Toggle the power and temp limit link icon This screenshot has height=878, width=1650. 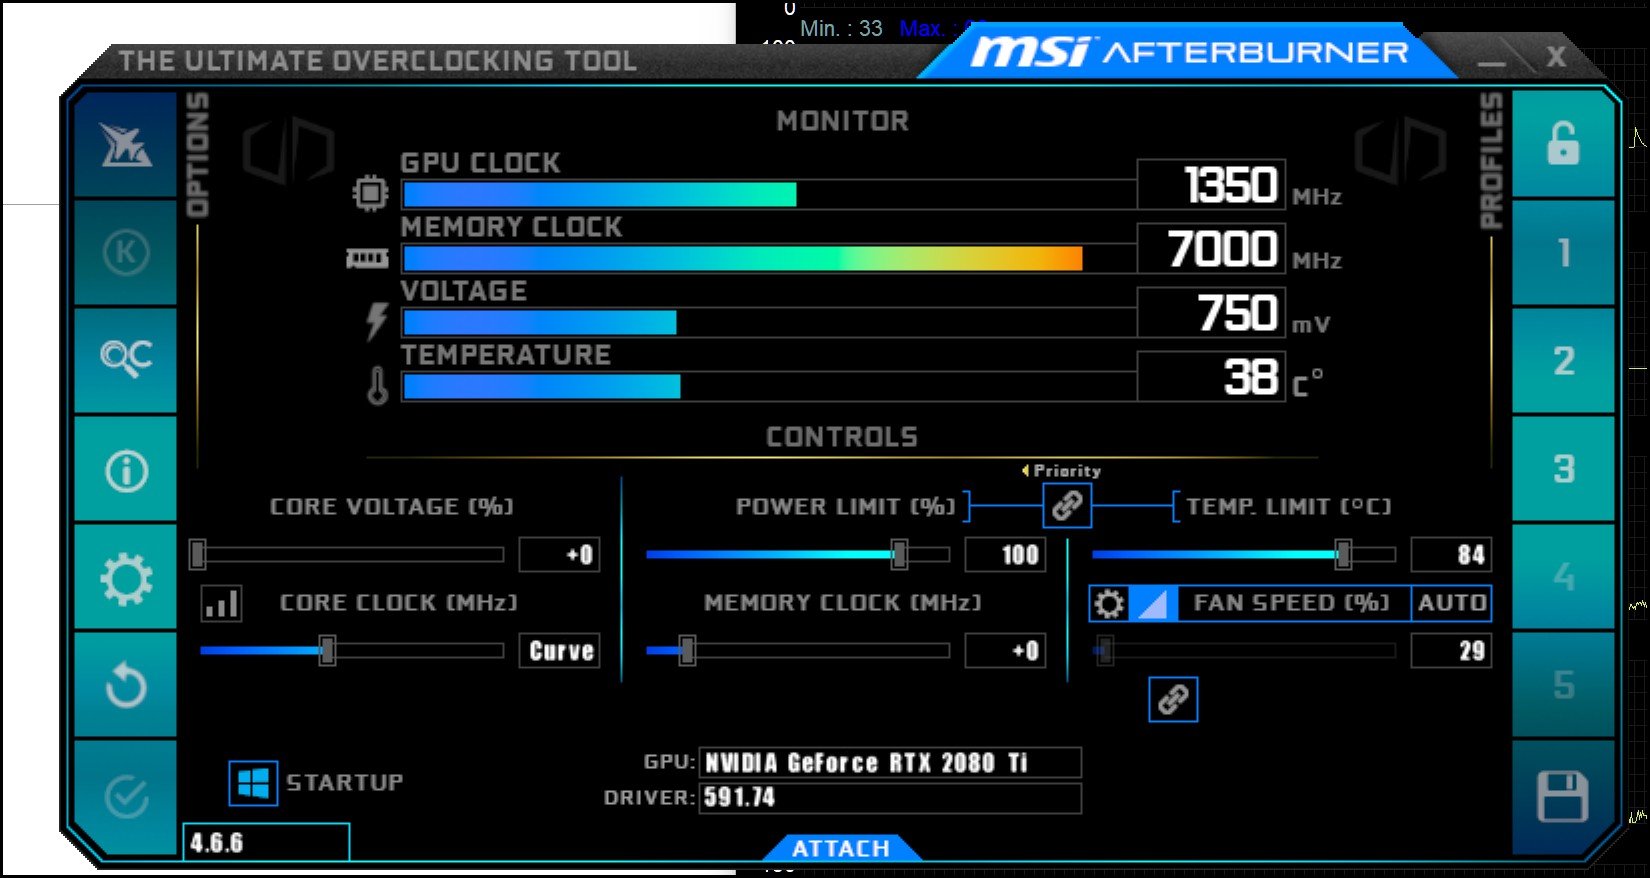(x=1067, y=505)
